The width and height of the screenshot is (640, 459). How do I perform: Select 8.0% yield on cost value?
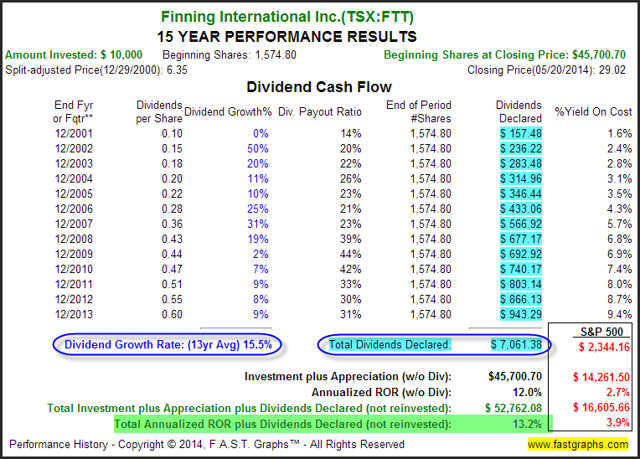619,284
